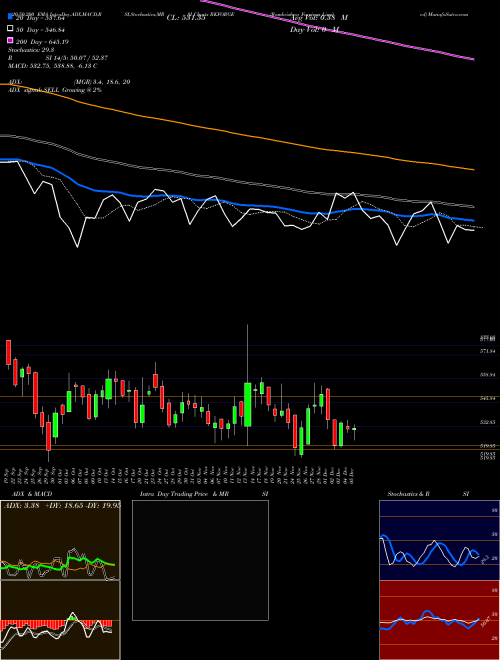The height and width of the screenshot is (660, 500).
Task: Click the Stochastics & RSI panel title
Action: [428, 494]
